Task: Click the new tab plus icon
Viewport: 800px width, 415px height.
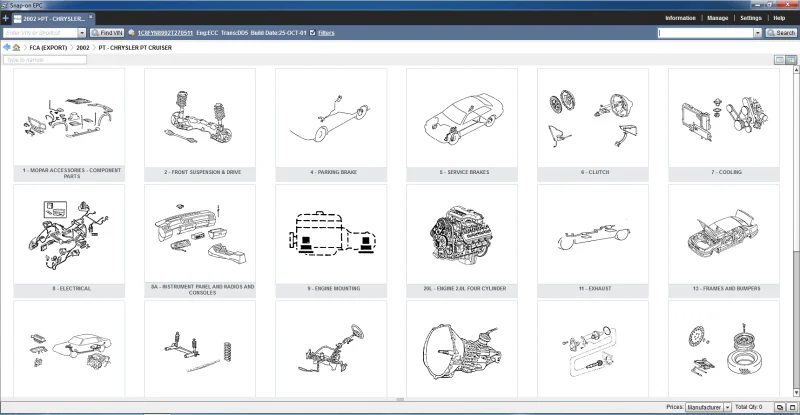Action: coord(6,18)
